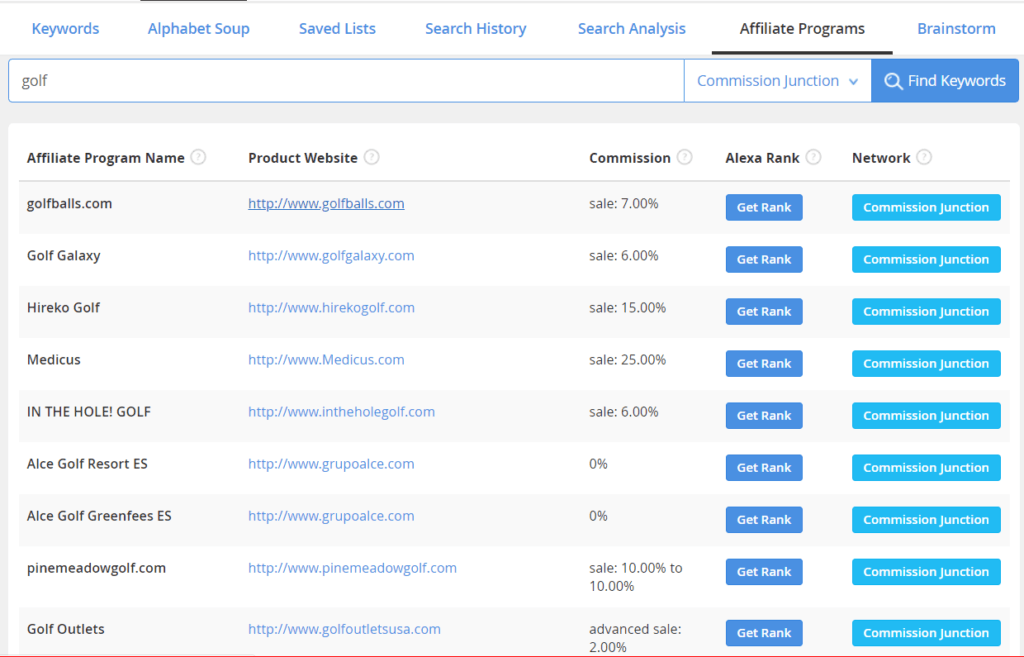Click the Alexa Rank help icon
This screenshot has width=1024, height=657.
tap(813, 157)
